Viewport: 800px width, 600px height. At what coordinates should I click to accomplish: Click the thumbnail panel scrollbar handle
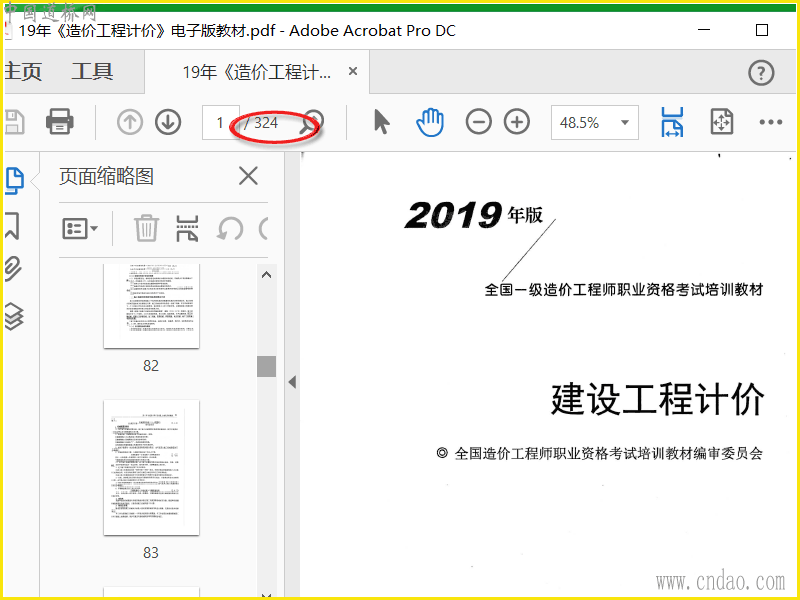click(x=266, y=367)
